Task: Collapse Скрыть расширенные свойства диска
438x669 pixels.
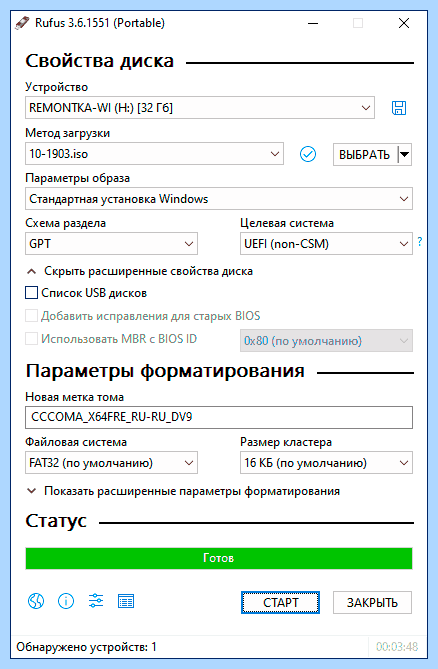Action: click(139, 271)
